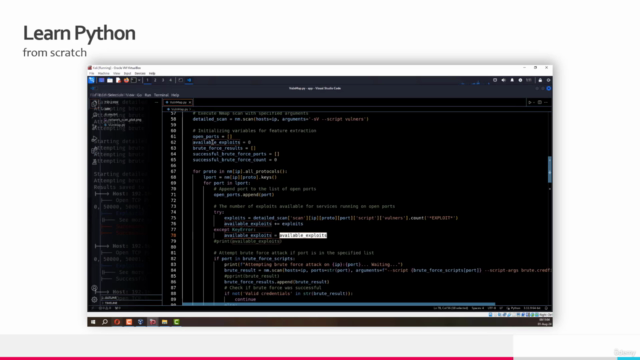640x360 pixels.
Task: Click the line 62 available_exploits variable
Action: click(216, 142)
